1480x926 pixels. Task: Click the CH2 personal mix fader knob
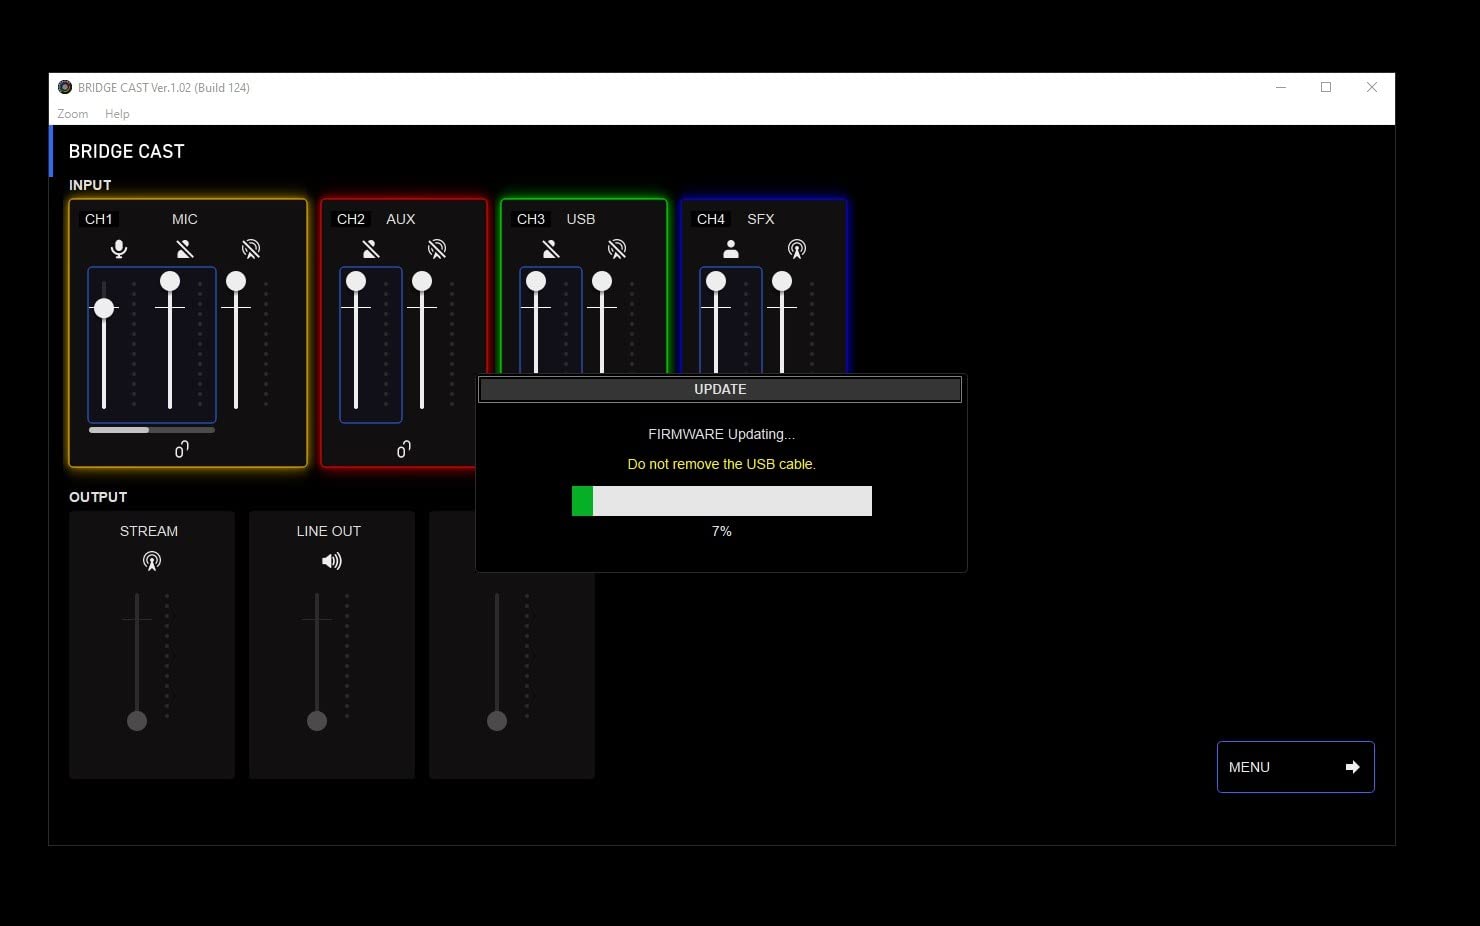point(356,281)
